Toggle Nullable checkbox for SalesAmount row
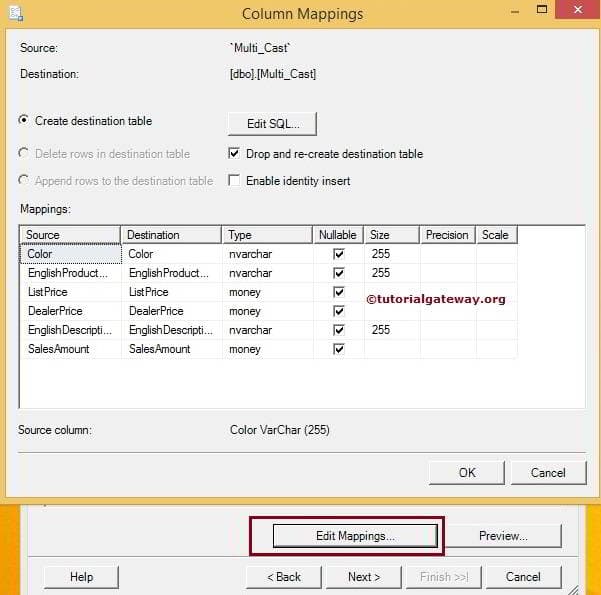Viewport: 601px width, 595px height. (x=339, y=349)
